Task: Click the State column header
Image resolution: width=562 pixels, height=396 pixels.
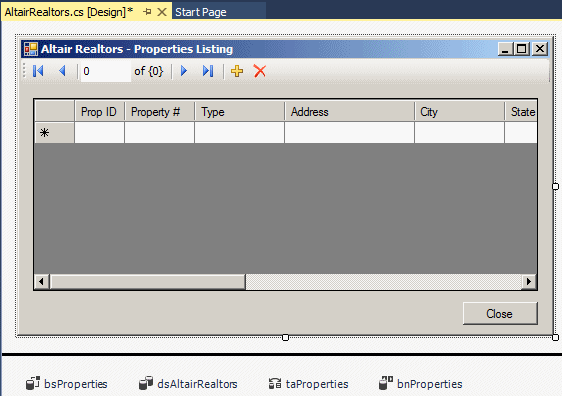Action: tap(521, 112)
